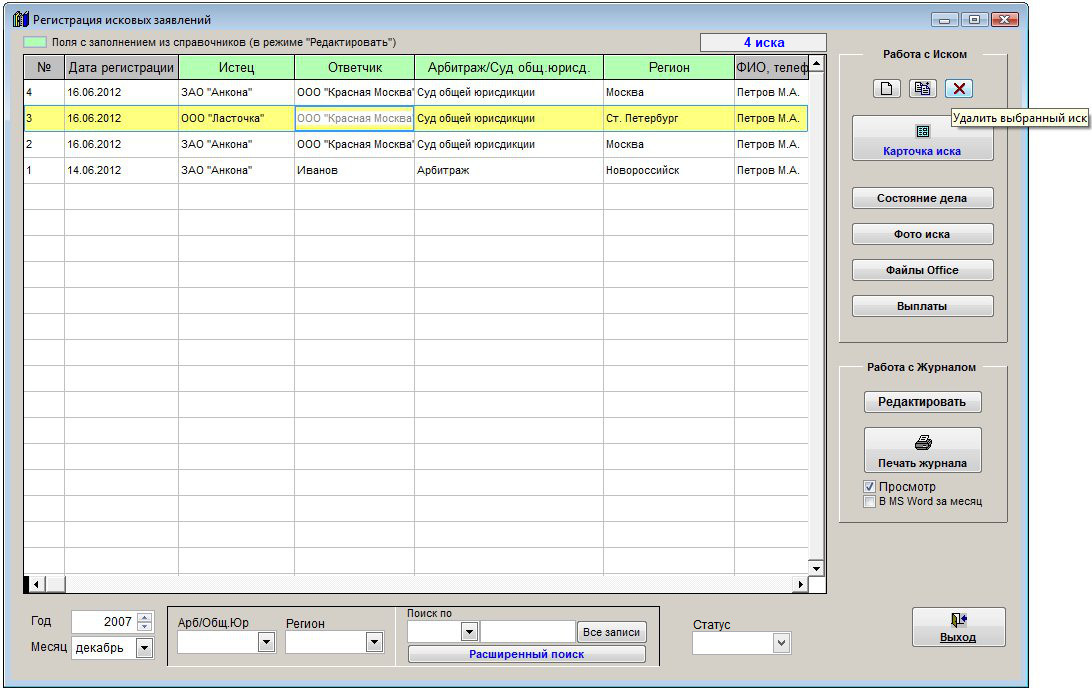
Task: Enable the В MS Word за месяц checkbox
Action: click(869, 501)
